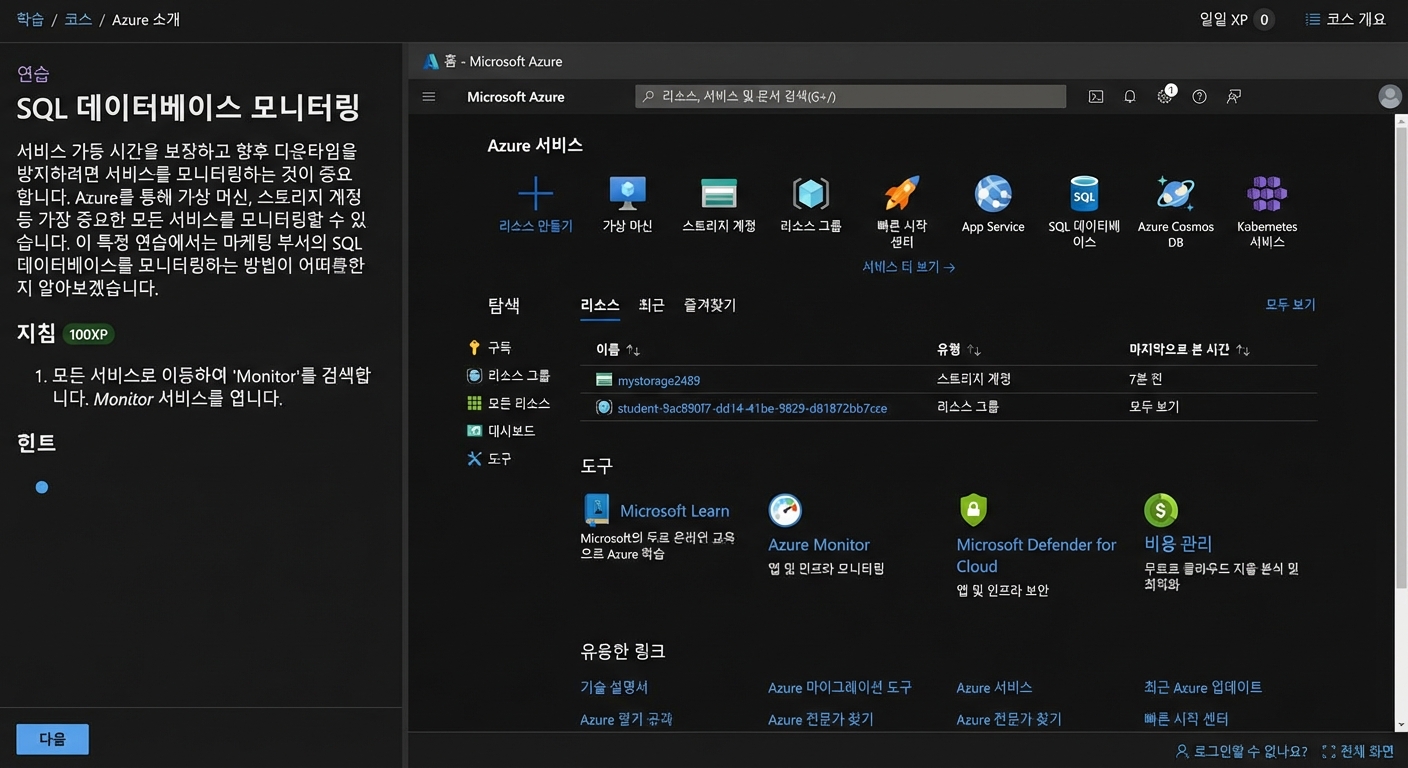Image resolution: width=1408 pixels, height=768 pixels.
Task: Switch to the 최근 tab
Action: (x=651, y=305)
